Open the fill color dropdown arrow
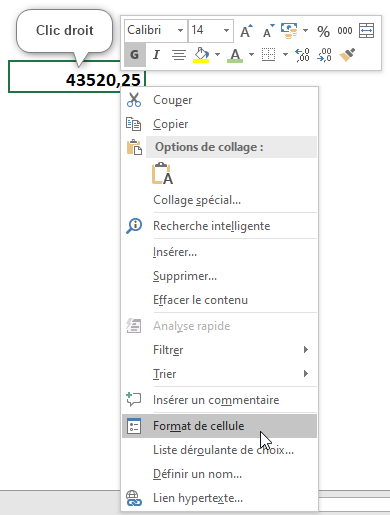 217,55
